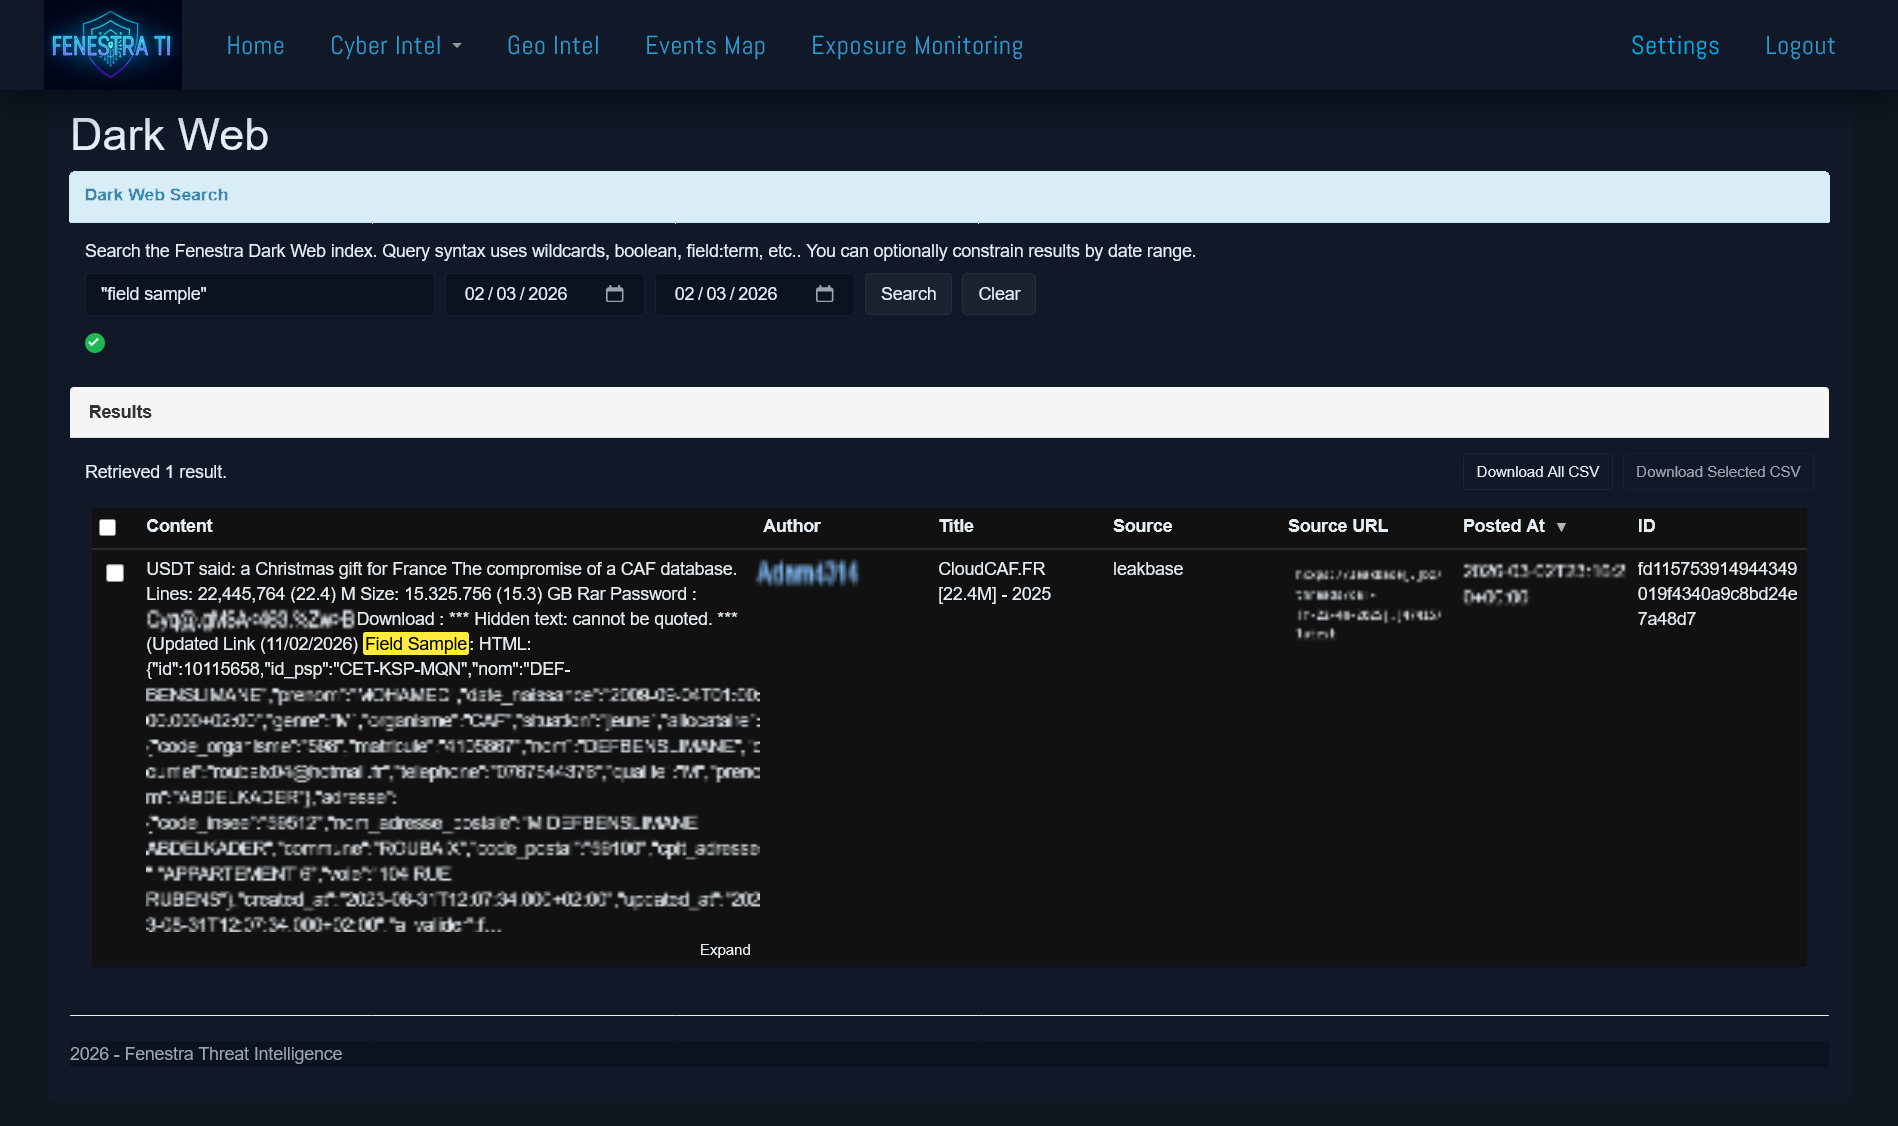Click the "Dark Web" page heading
The height and width of the screenshot is (1126, 1898).
(x=169, y=135)
